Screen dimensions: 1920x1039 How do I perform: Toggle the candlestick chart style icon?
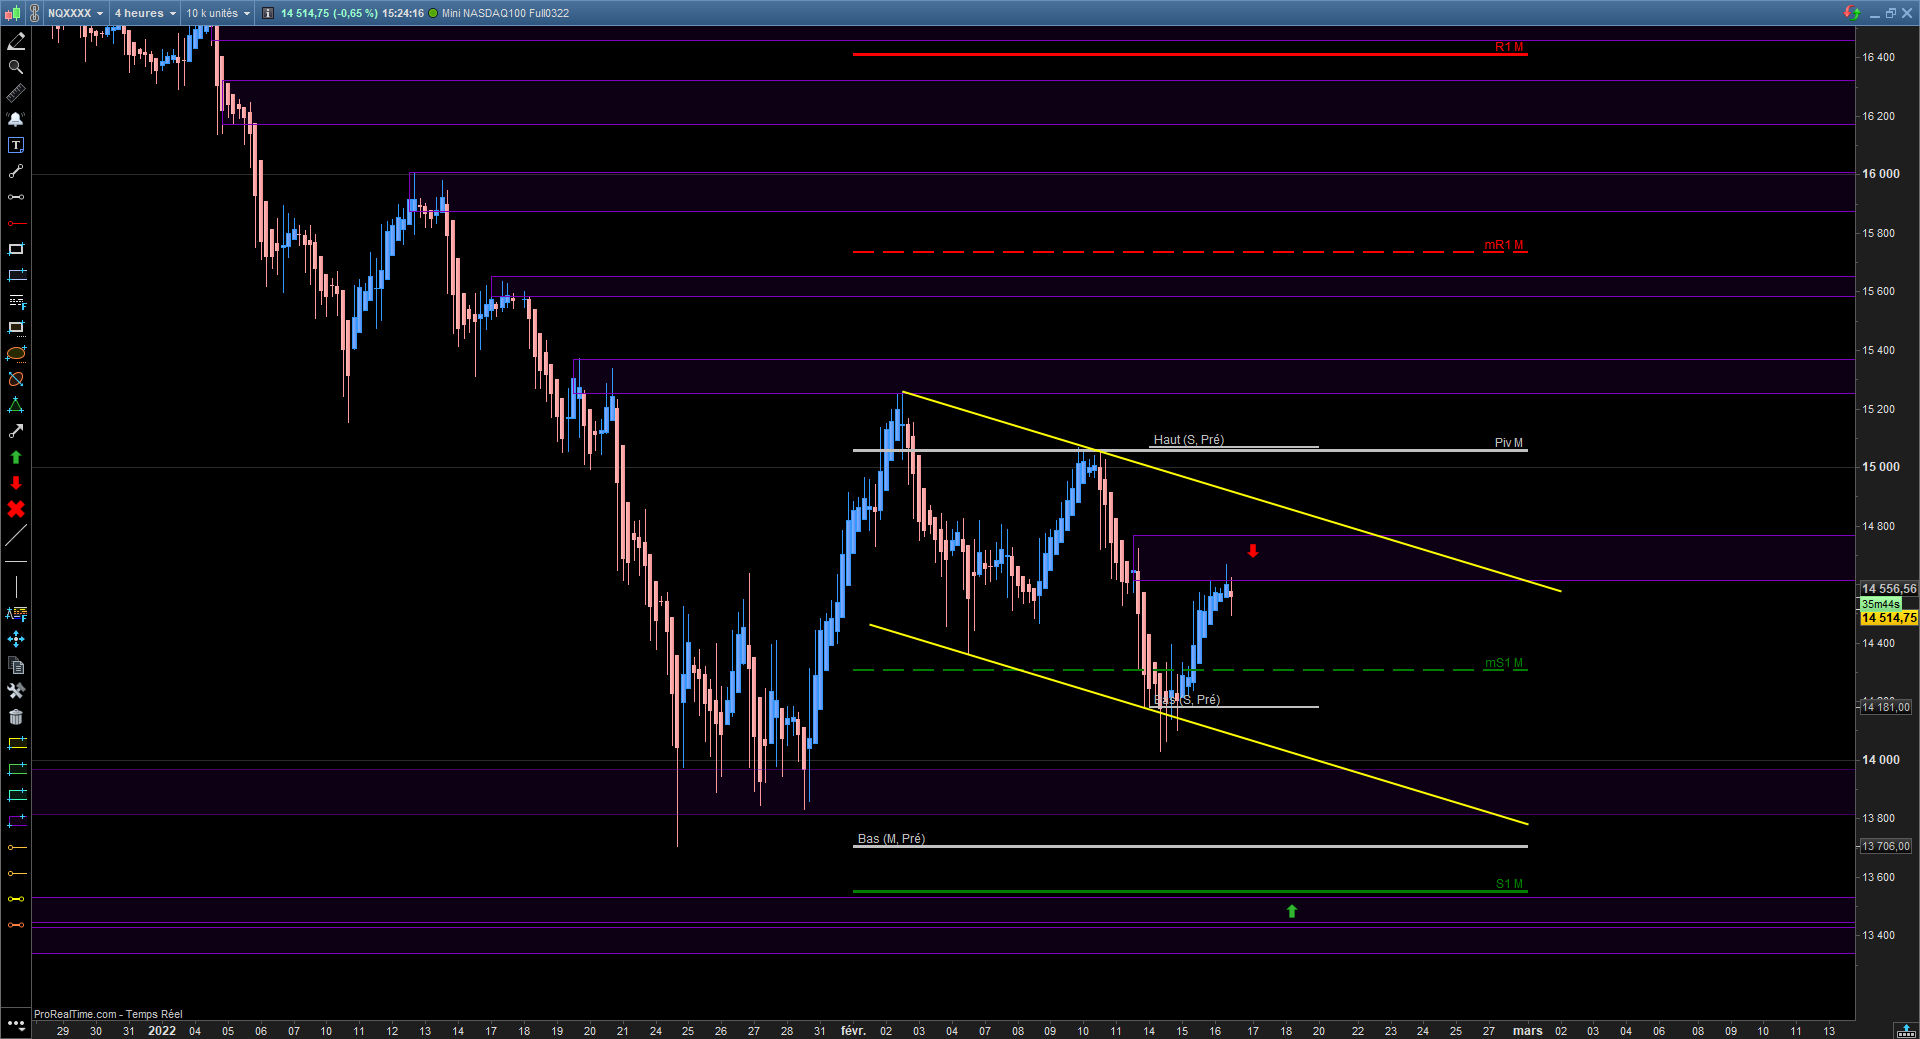(x=12, y=13)
